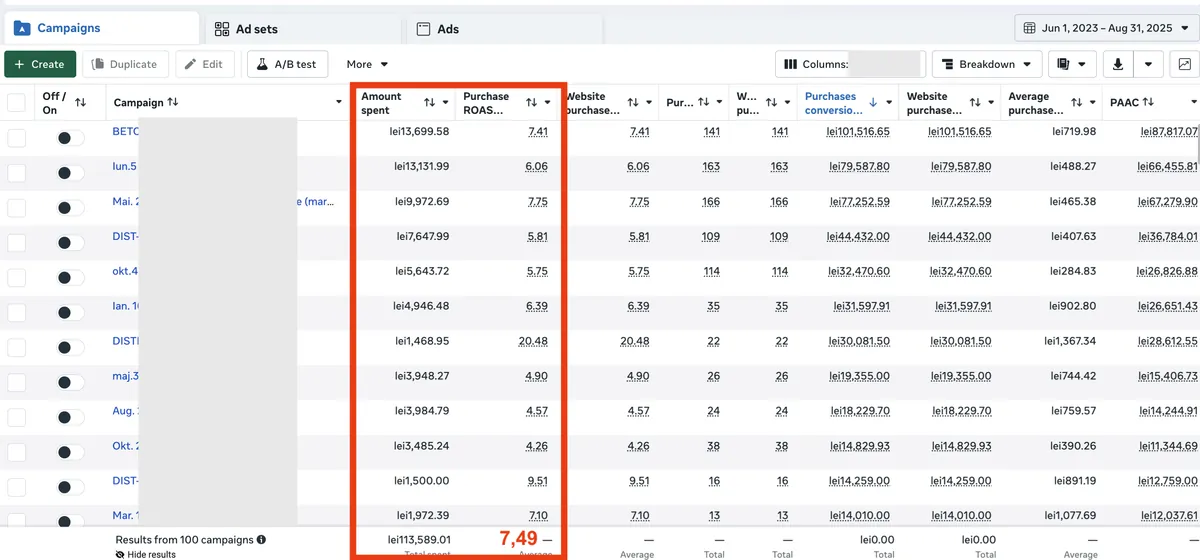Click the lei113,589.01 total spent value
Viewport: 1200px width, 560px height.
pyautogui.click(x=419, y=540)
